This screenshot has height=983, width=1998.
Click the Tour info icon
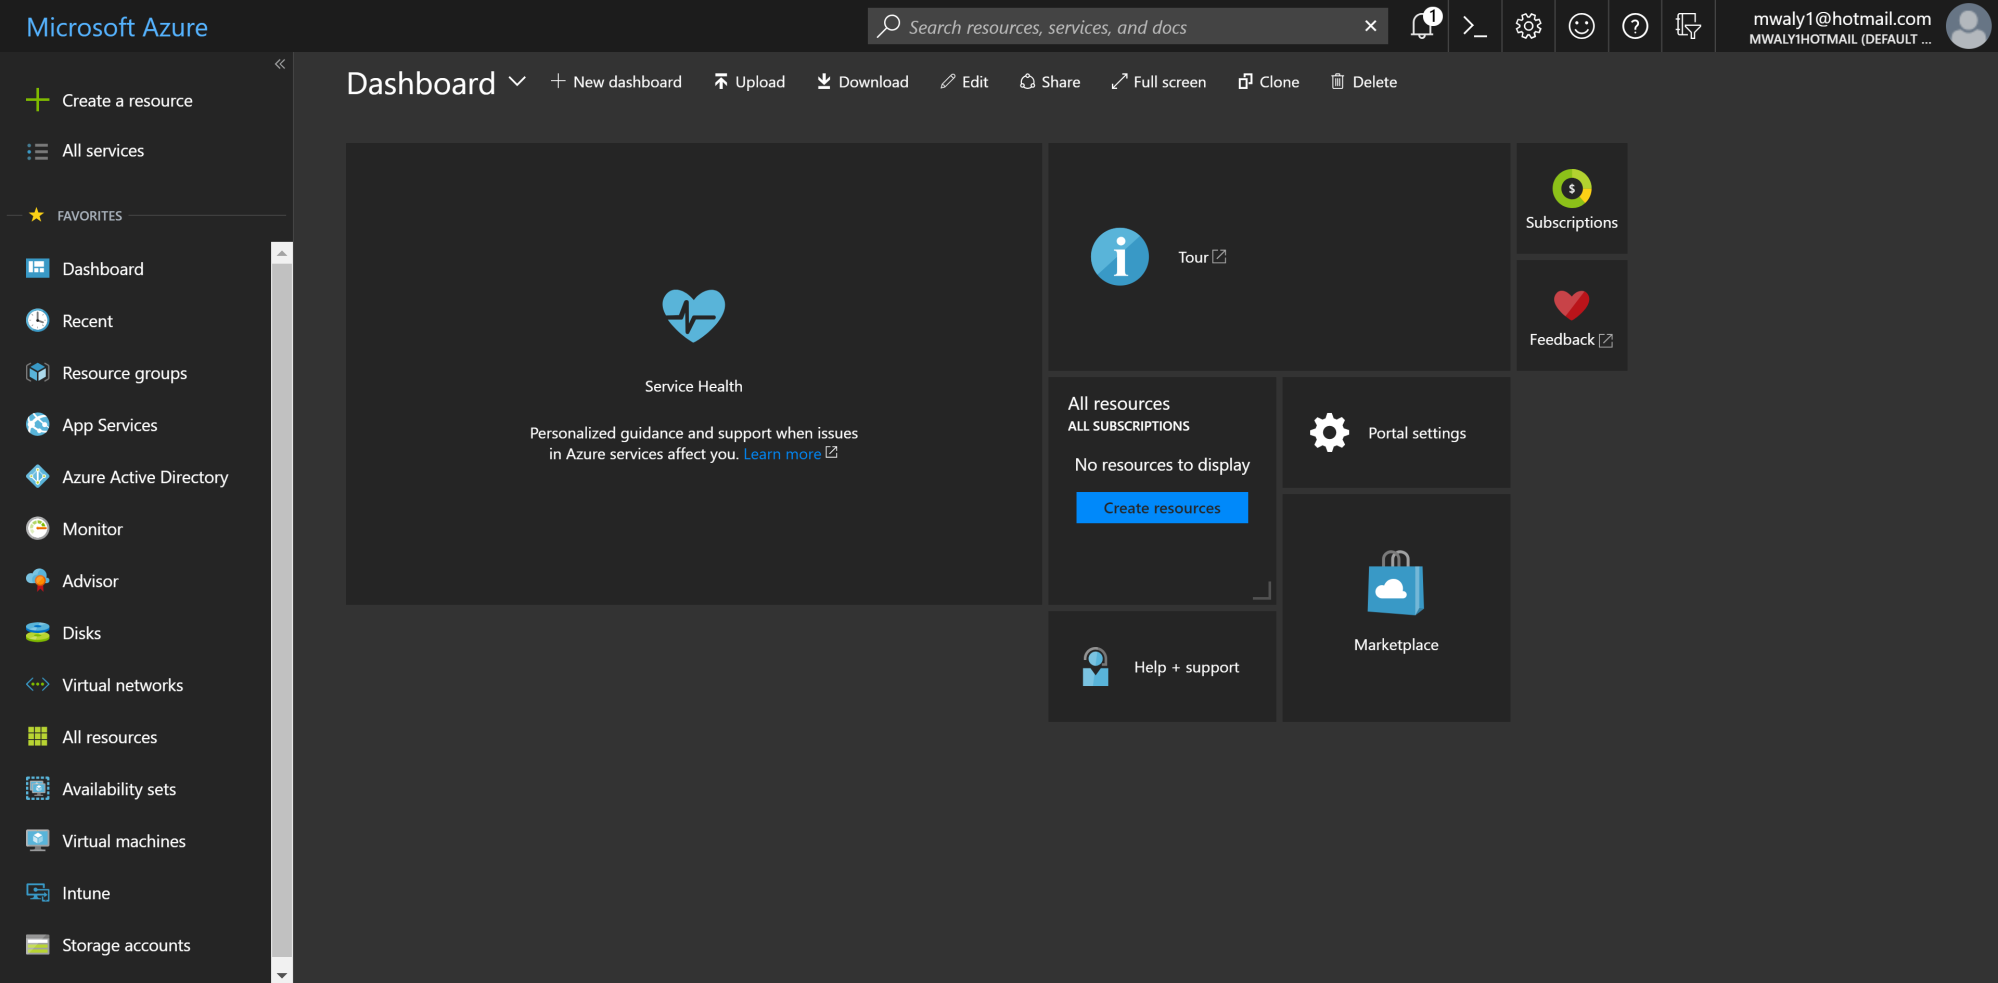coord(1119,257)
